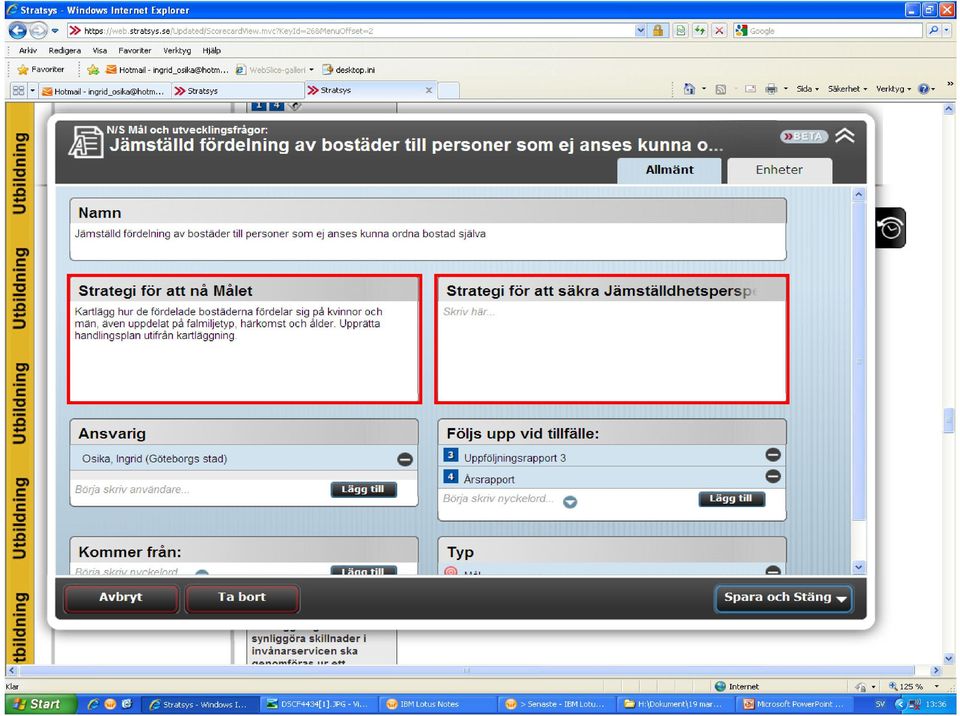The image size is (960, 716).
Task: Open the 125% zoom level control
Action: (914, 687)
